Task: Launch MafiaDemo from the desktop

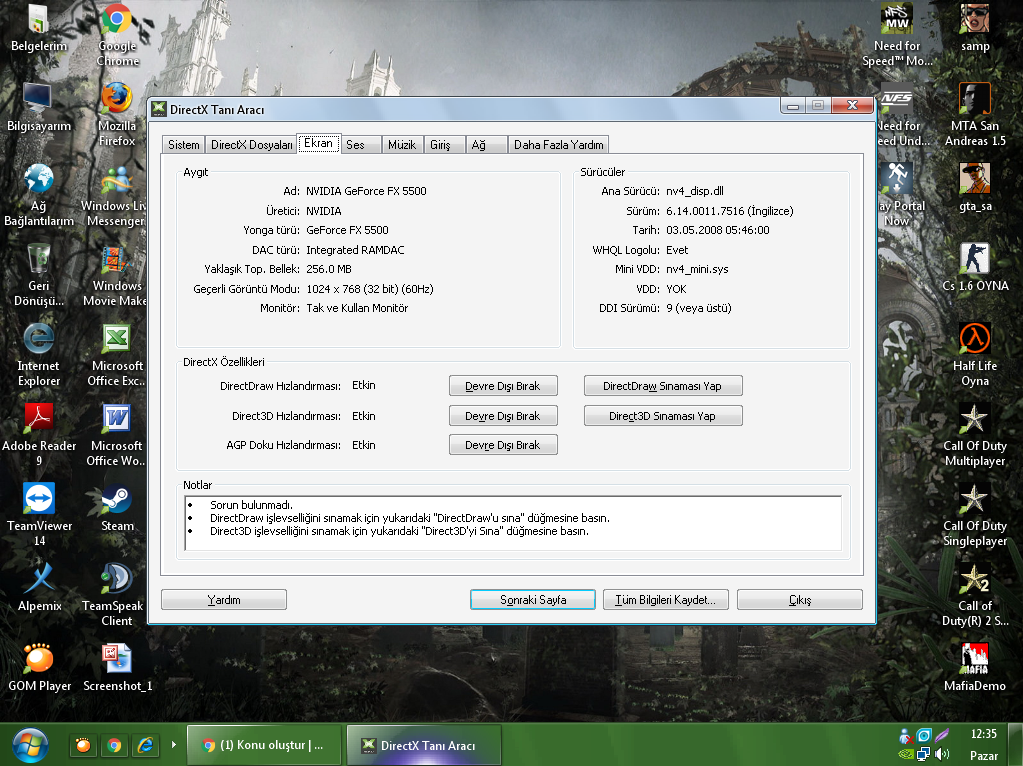Action: [975, 668]
